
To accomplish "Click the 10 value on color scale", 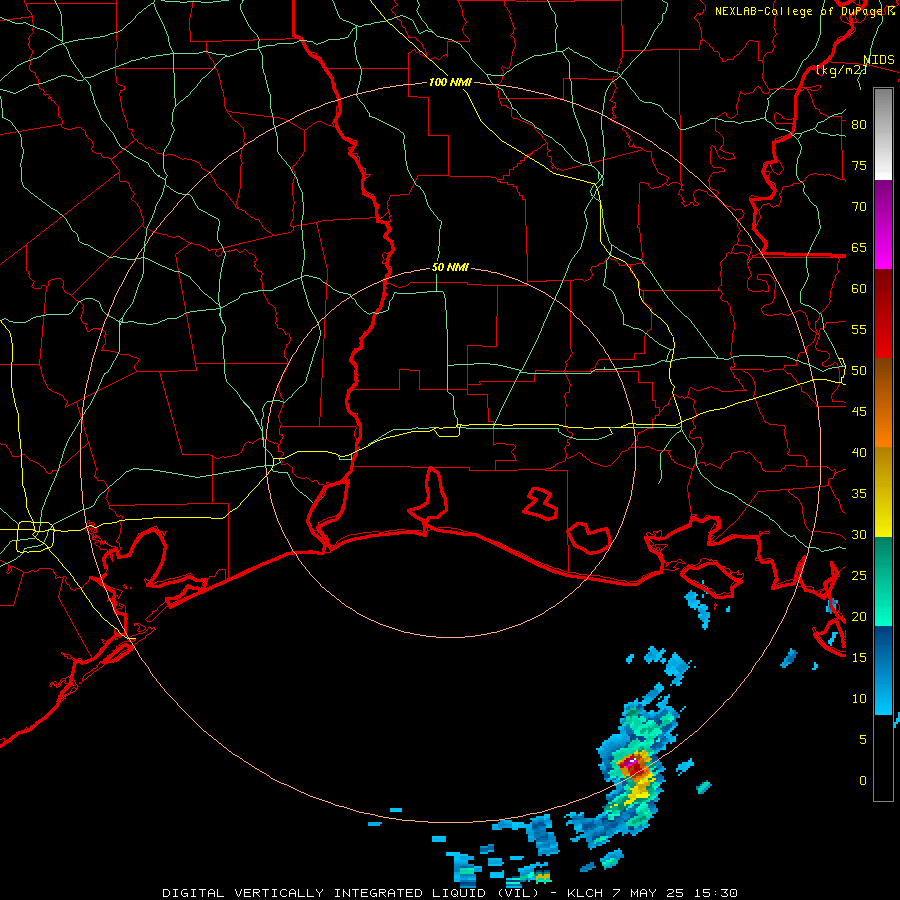I will point(859,699).
